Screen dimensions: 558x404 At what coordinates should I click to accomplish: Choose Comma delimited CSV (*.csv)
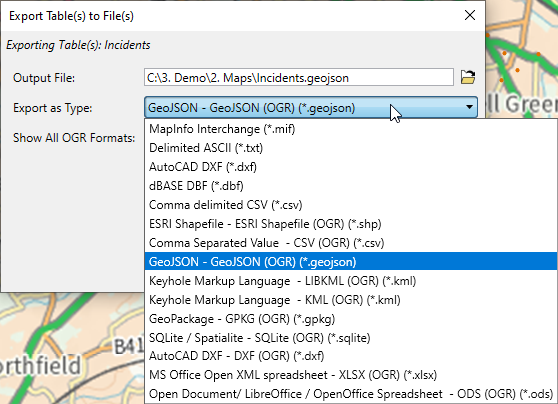pos(351,205)
